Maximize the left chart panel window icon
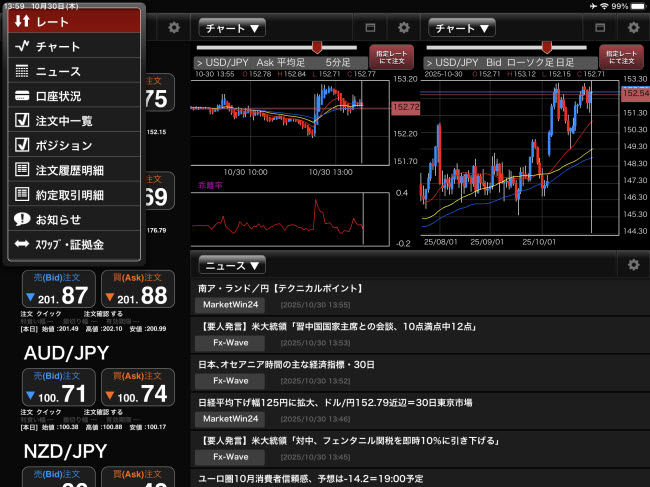The image size is (650, 487). tap(370, 28)
